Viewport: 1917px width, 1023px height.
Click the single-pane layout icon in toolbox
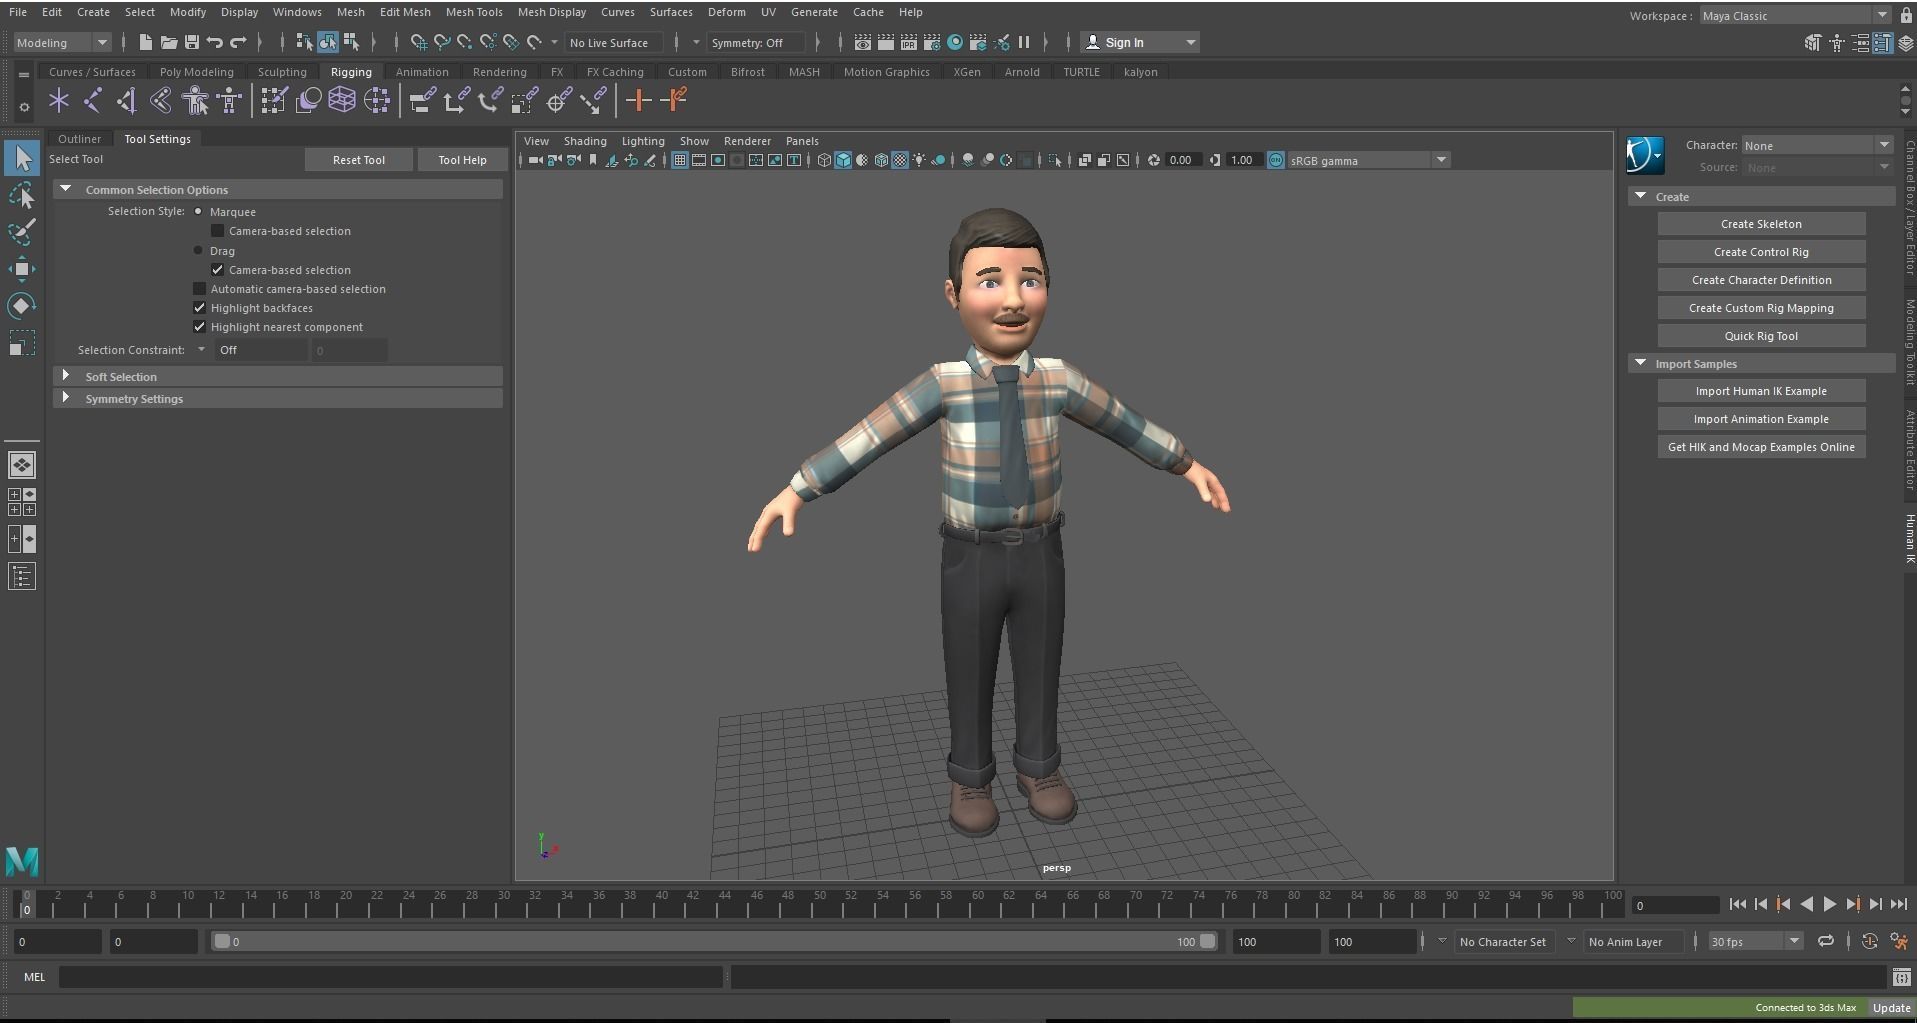click(x=22, y=465)
